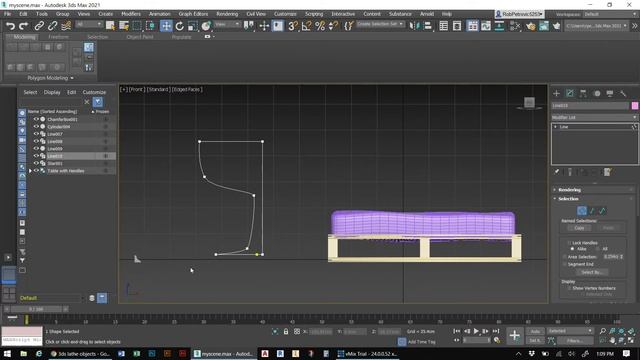Screen dimensions: 640x360
Task: Select the Select and Link tool
Action: (39, 26)
